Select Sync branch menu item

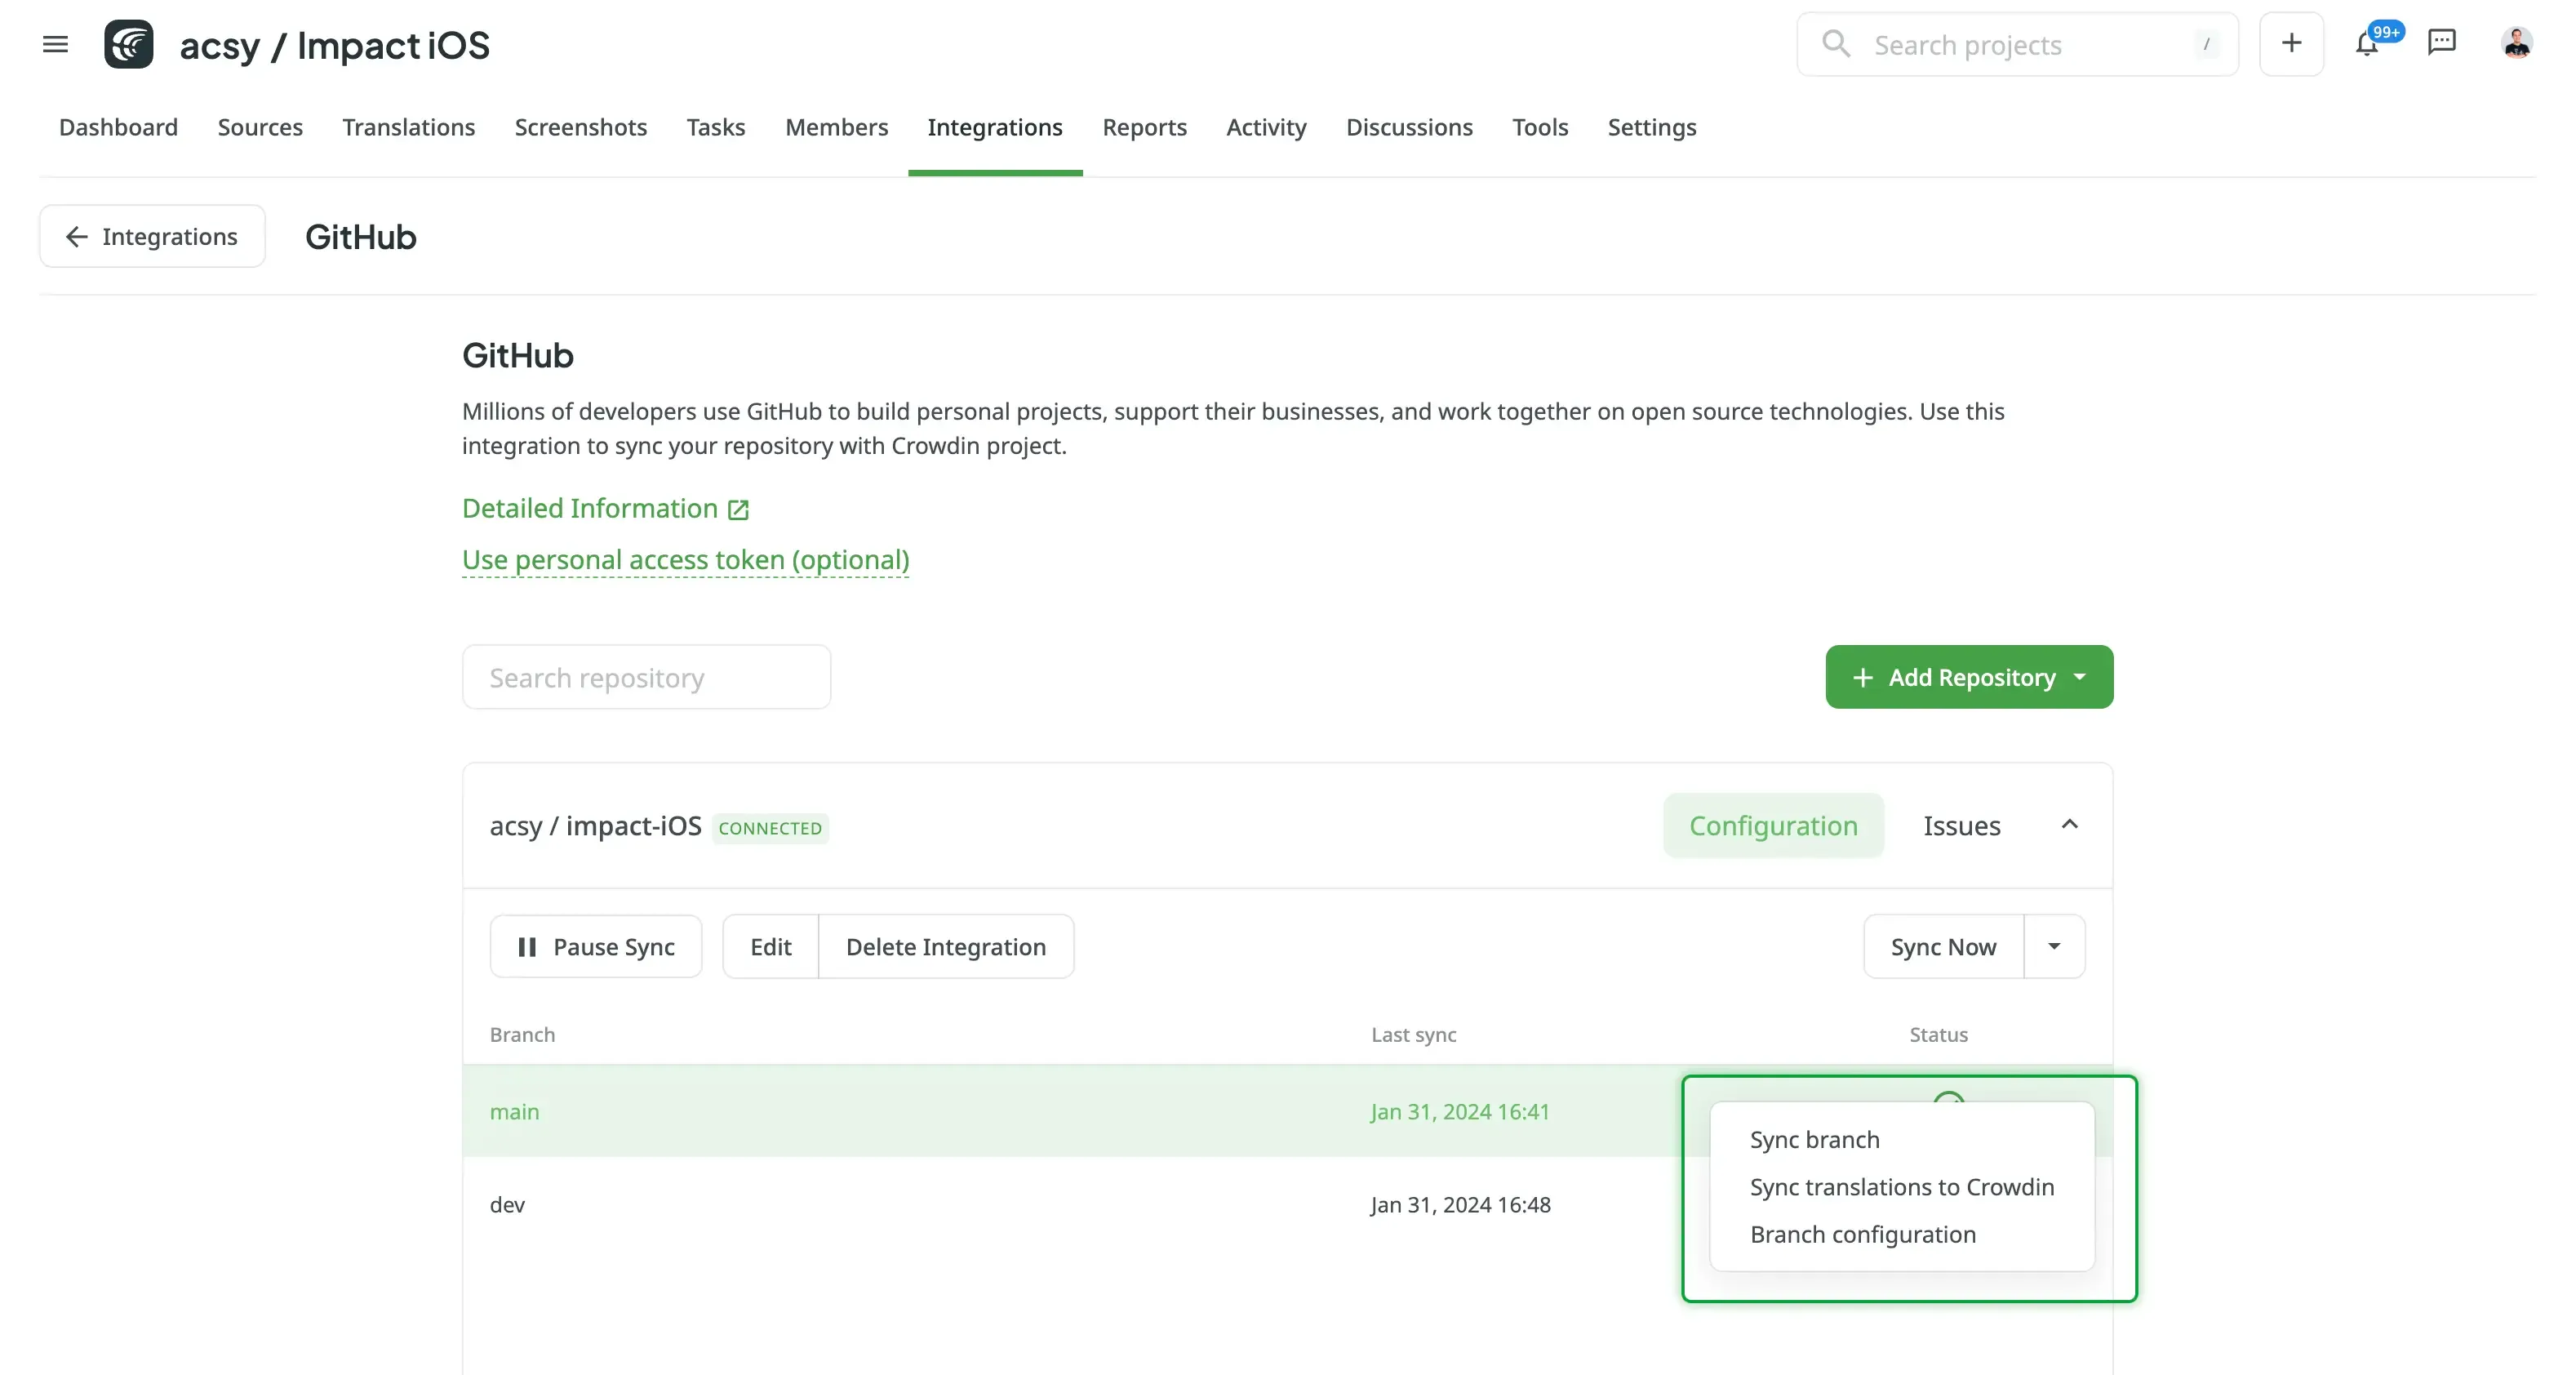point(1814,1140)
